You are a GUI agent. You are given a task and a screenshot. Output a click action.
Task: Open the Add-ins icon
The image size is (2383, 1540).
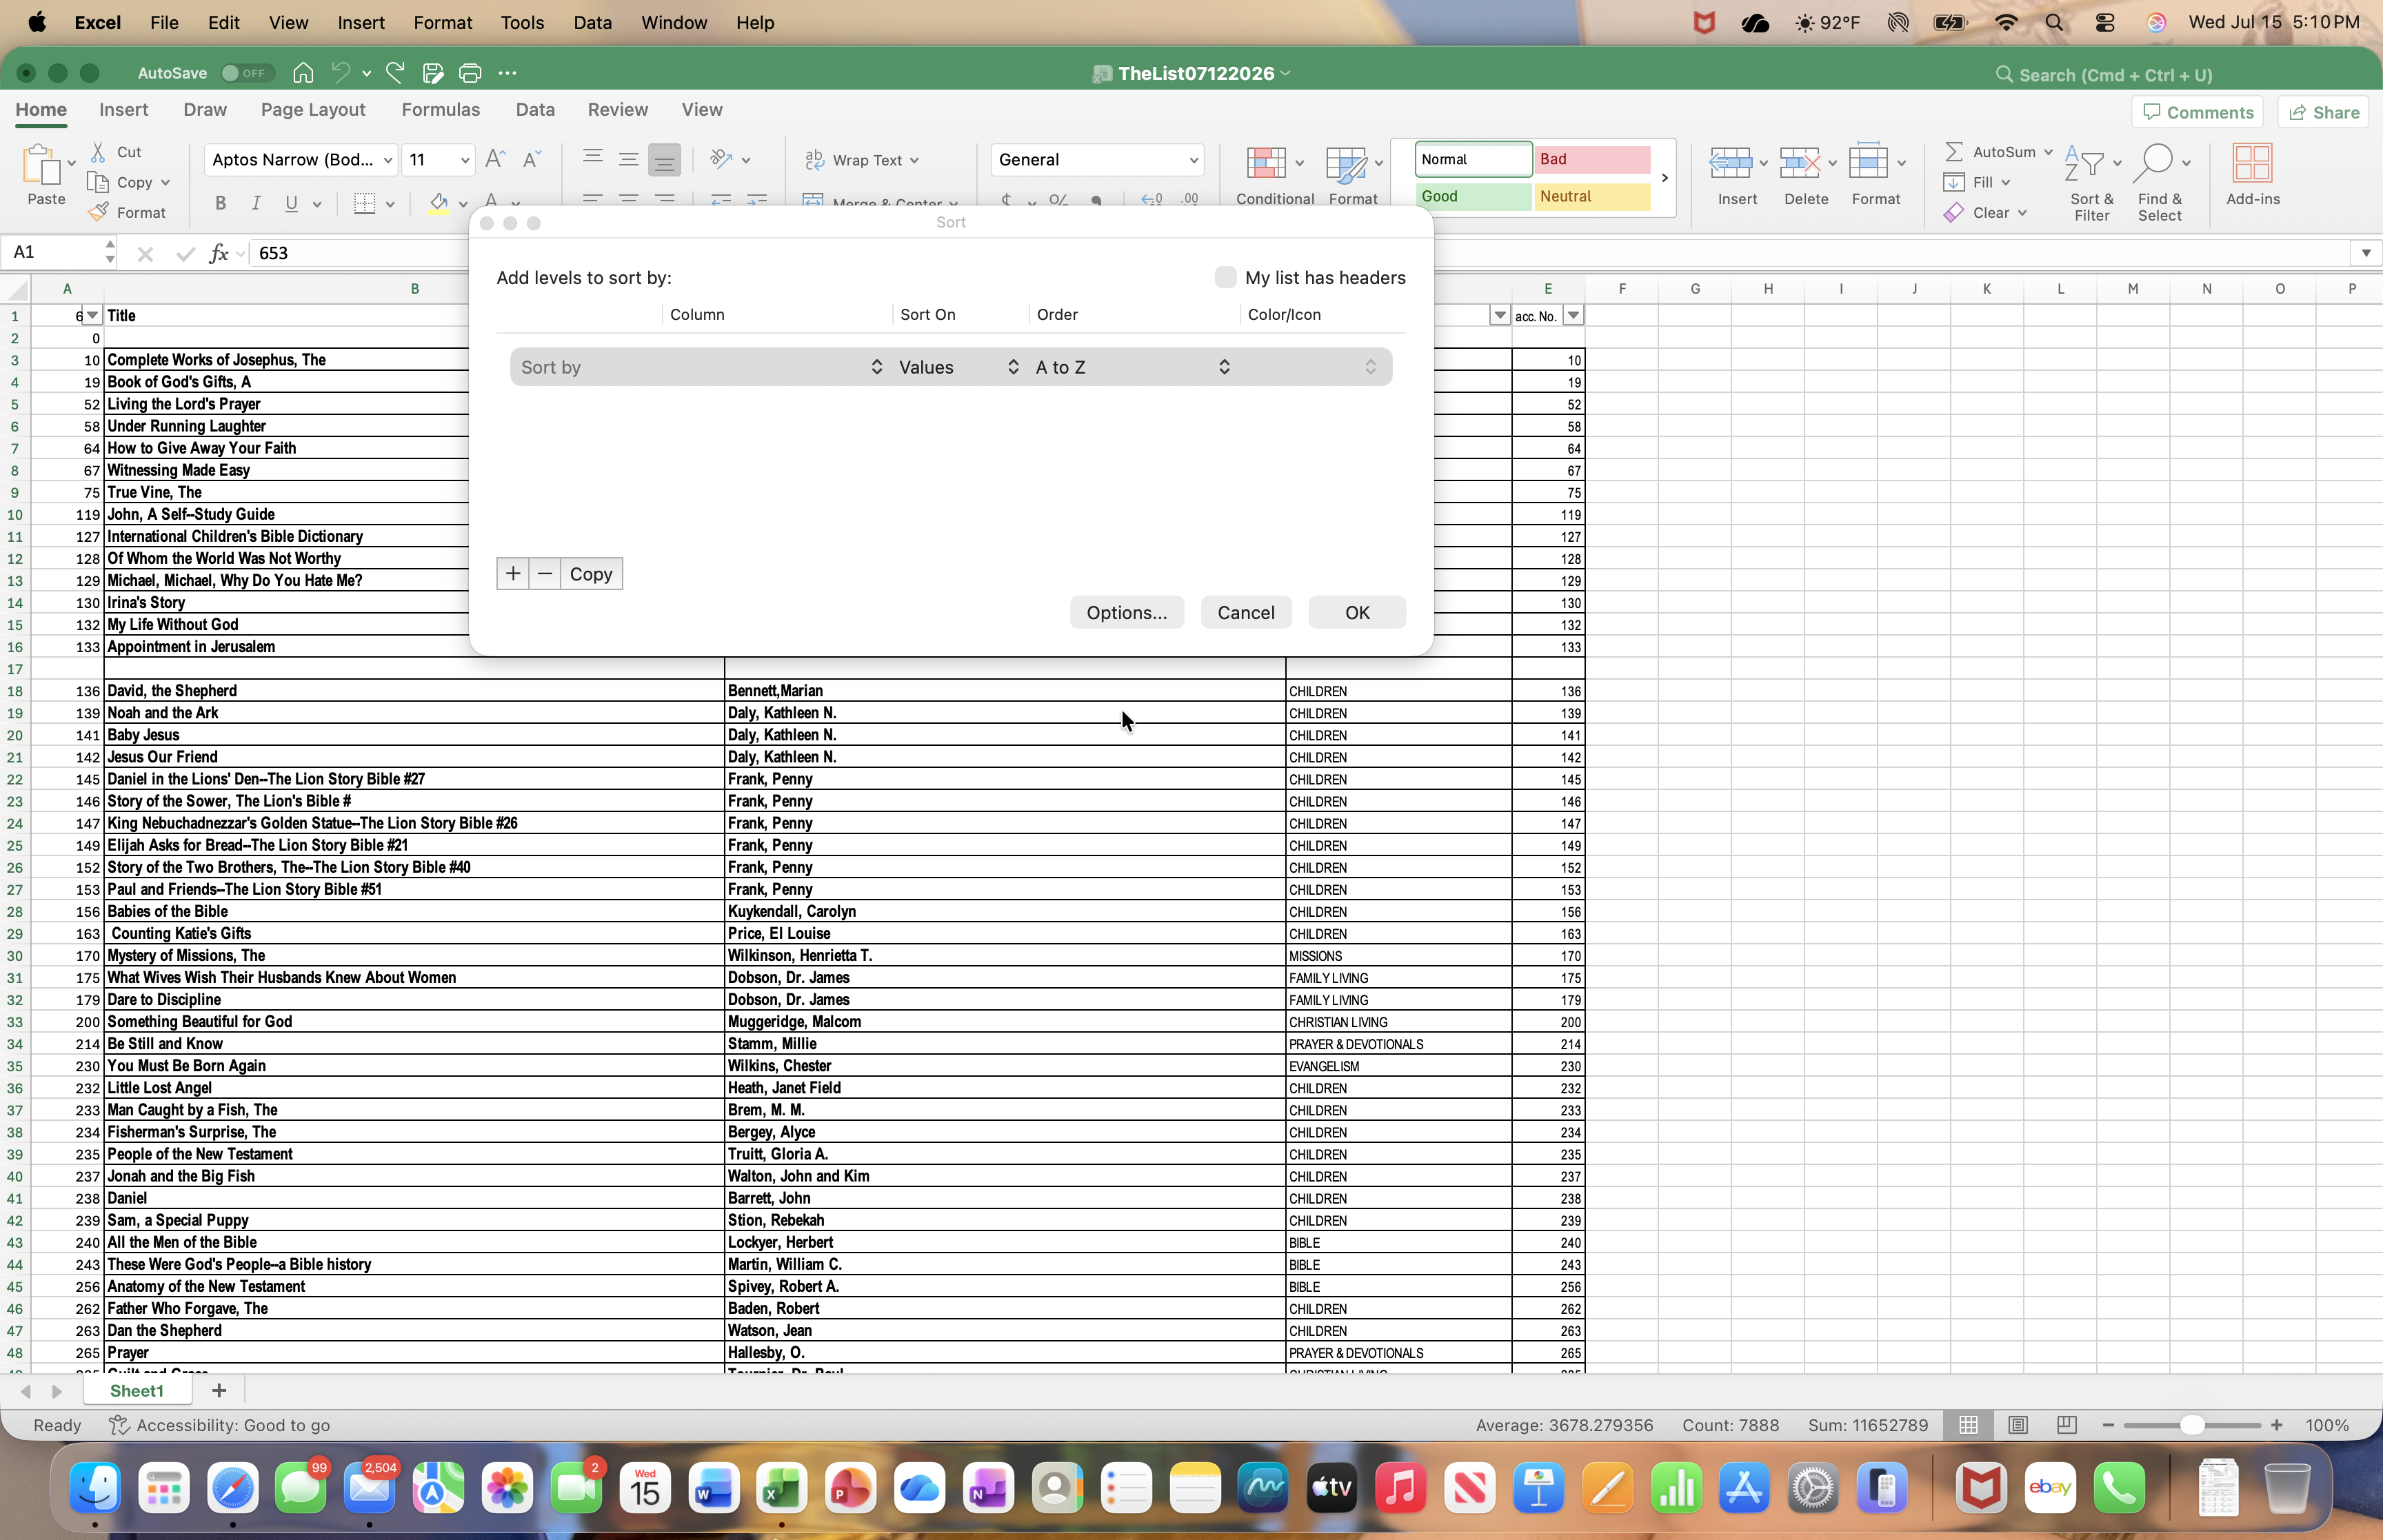(2252, 163)
